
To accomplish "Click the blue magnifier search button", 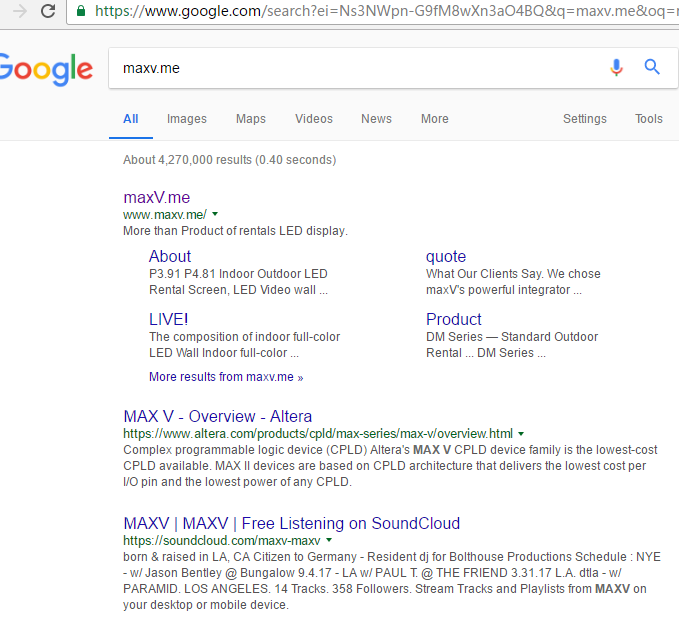I will (x=652, y=67).
